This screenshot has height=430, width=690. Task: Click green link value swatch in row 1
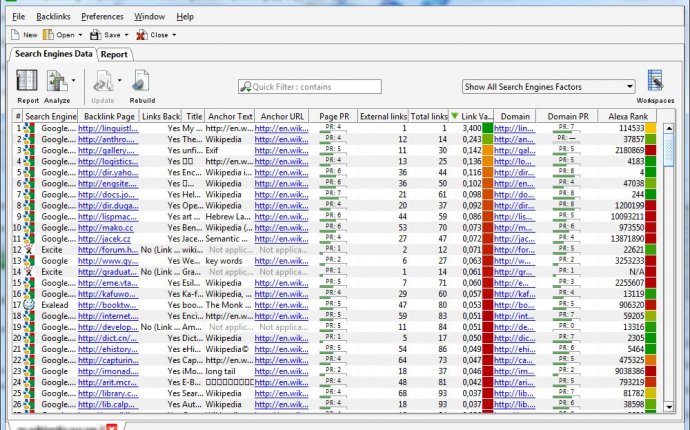click(x=488, y=129)
